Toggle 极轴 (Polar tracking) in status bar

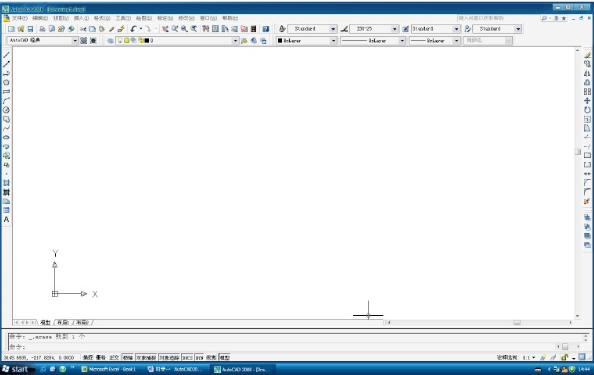tap(128, 357)
